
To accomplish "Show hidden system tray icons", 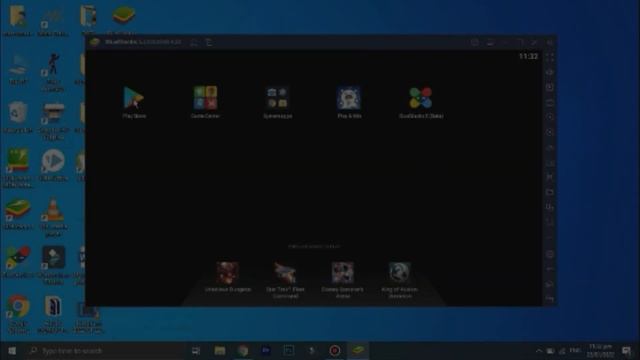I will pos(539,351).
